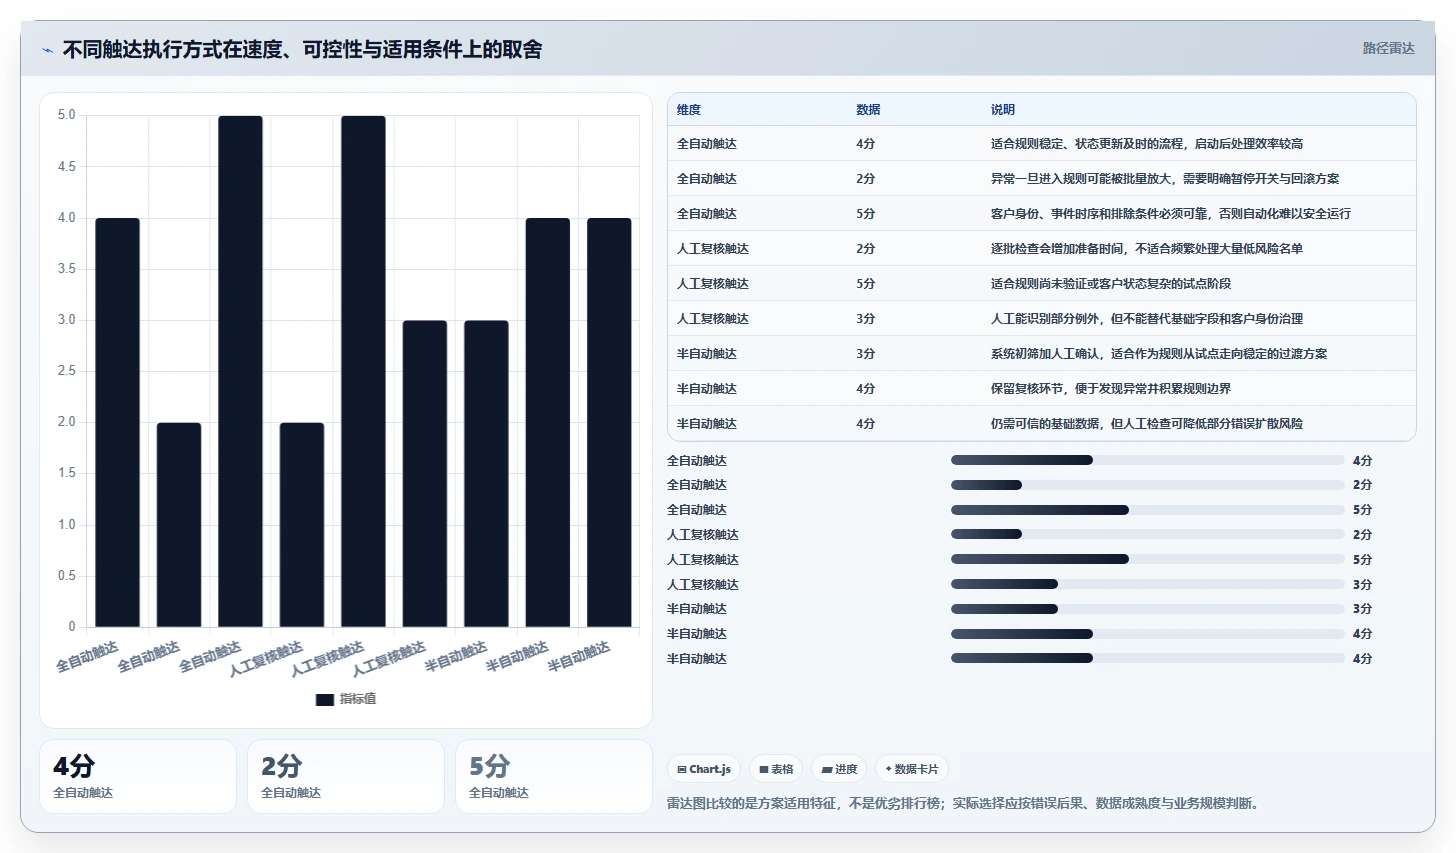The image size is (1456, 853).
Task: Click table text 逐批检查会增加准备时间
Action: pos(1057,249)
